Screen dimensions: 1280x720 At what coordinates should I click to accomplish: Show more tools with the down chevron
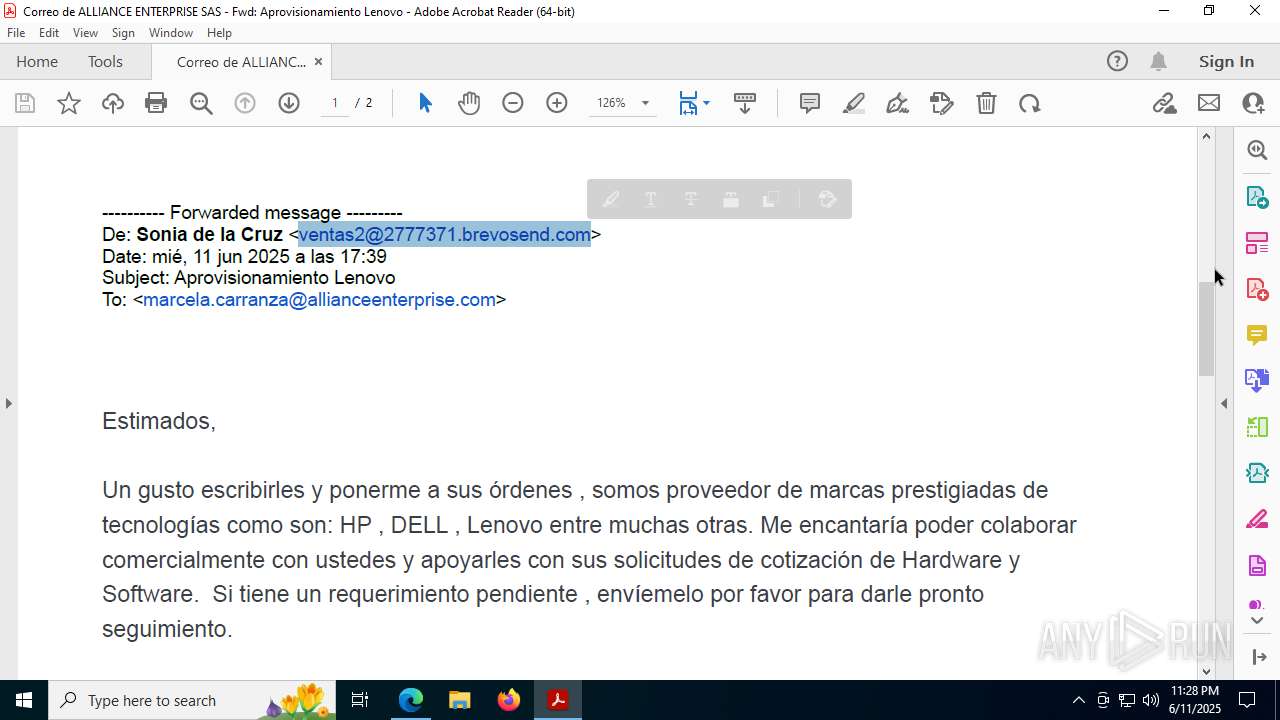1257,620
